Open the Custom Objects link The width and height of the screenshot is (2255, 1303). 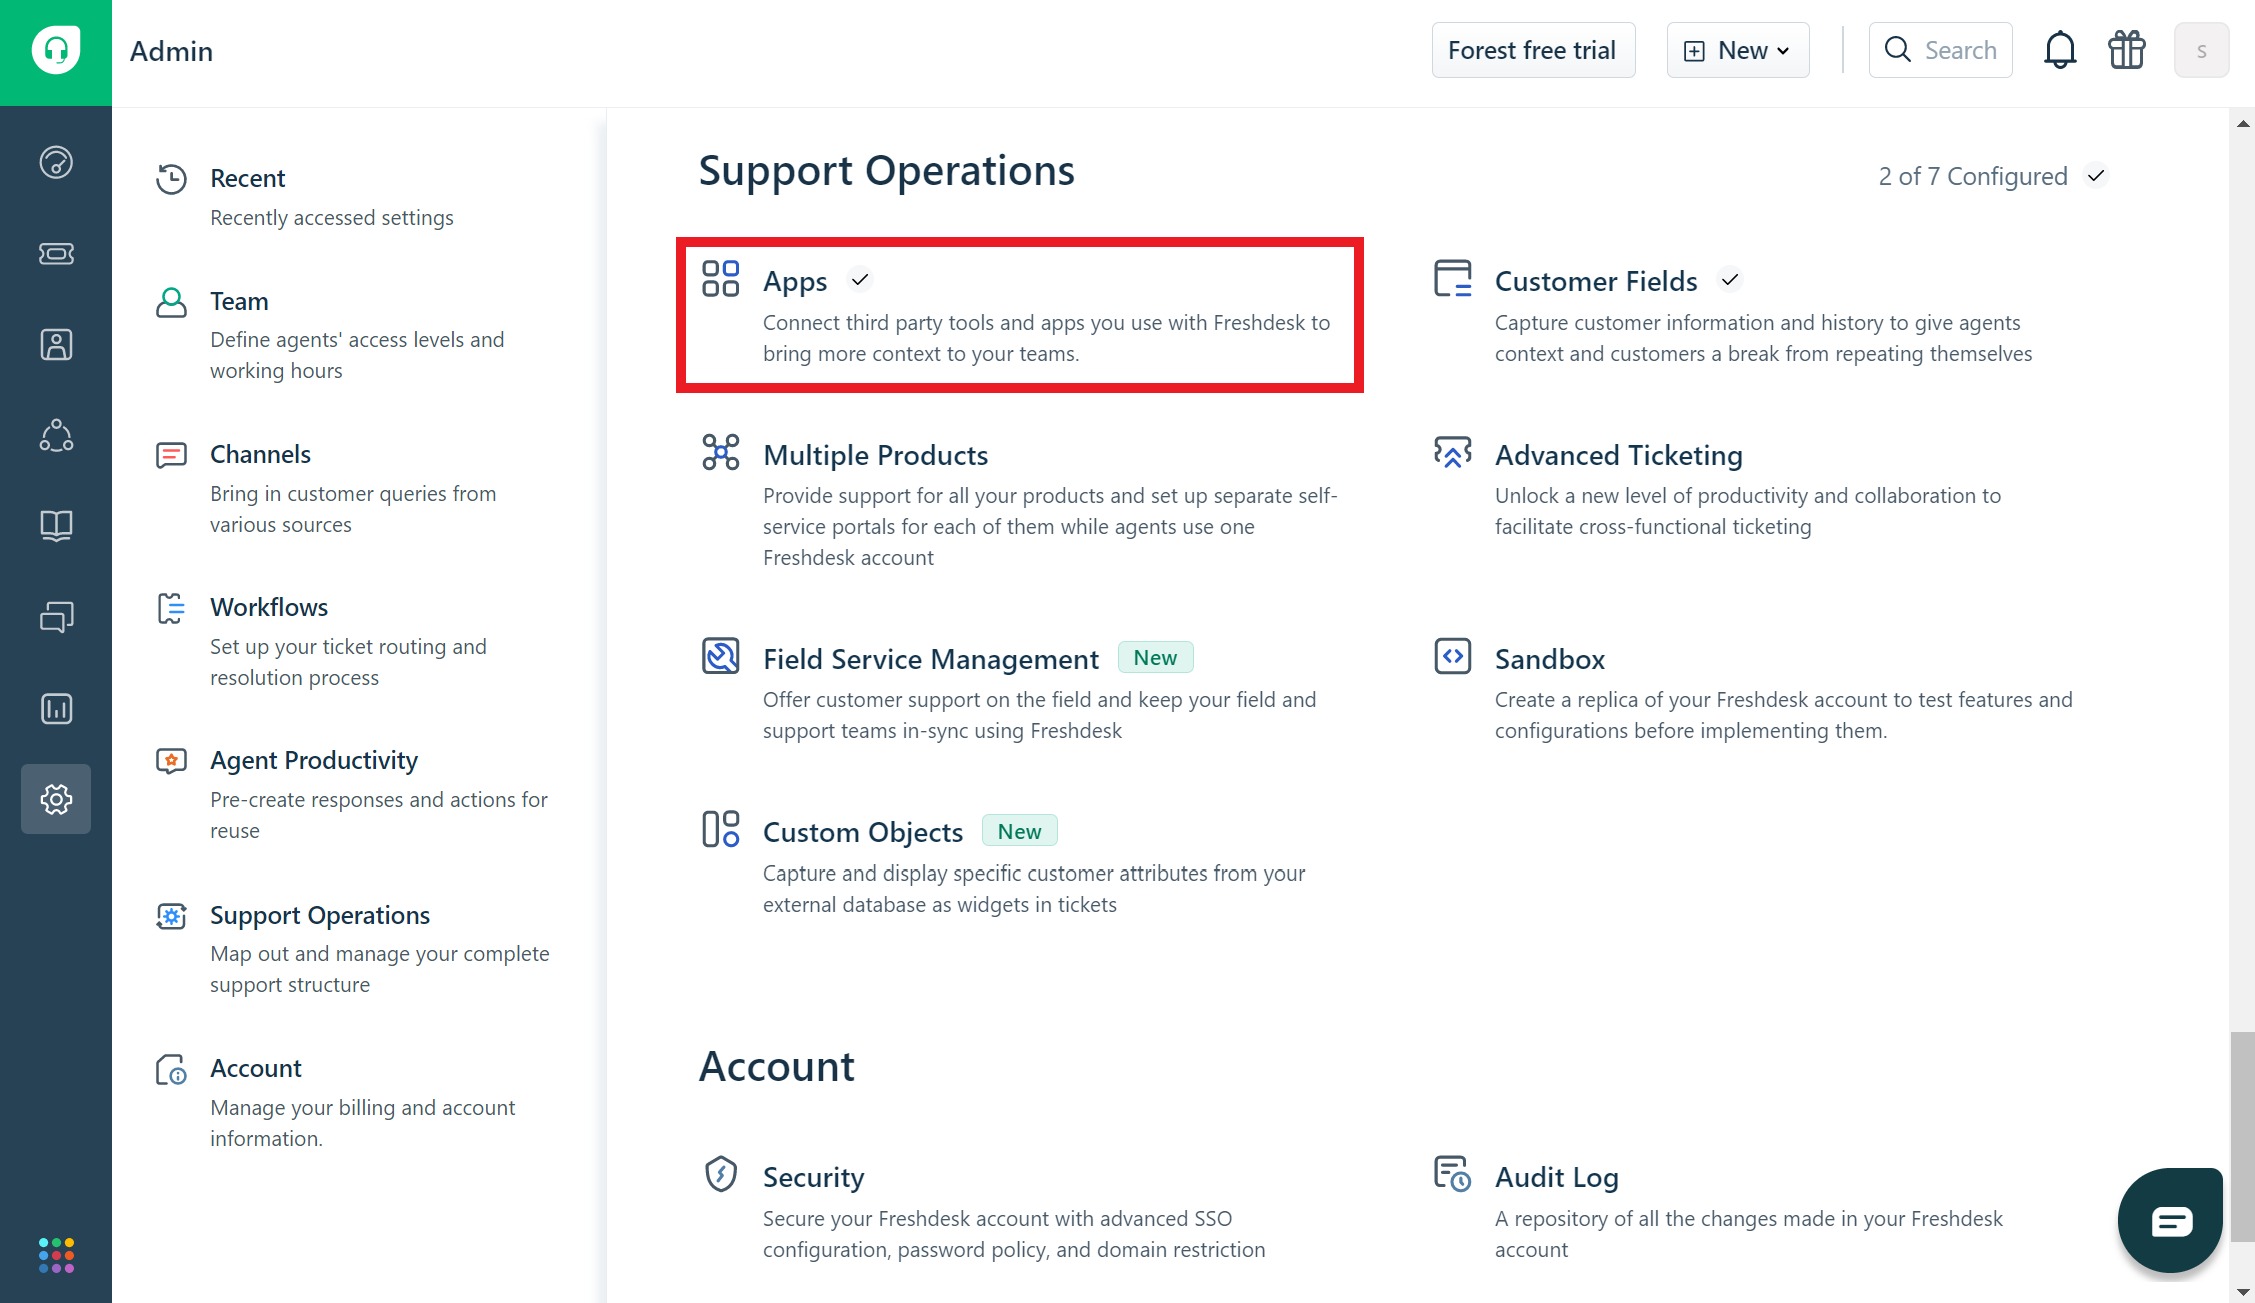click(x=862, y=832)
